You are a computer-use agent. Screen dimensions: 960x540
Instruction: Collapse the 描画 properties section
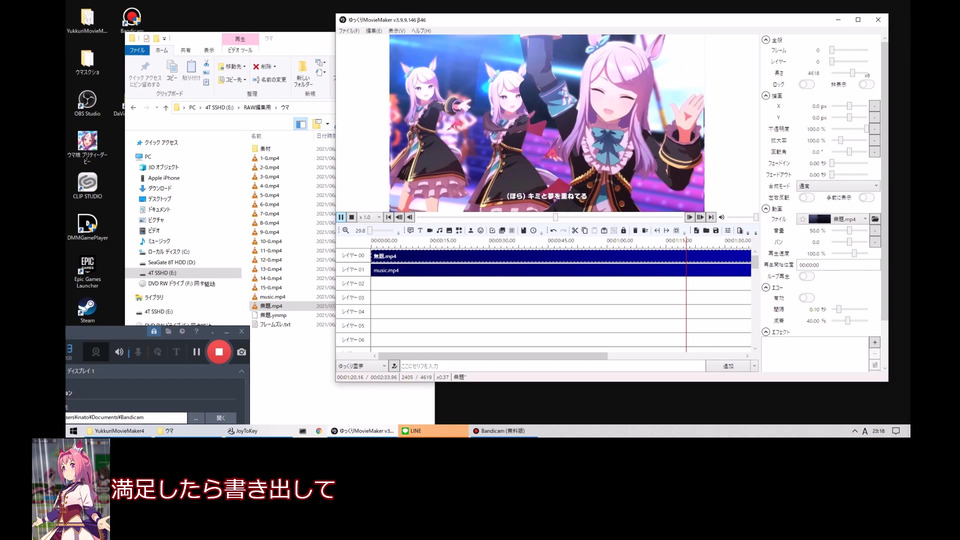tap(766, 96)
